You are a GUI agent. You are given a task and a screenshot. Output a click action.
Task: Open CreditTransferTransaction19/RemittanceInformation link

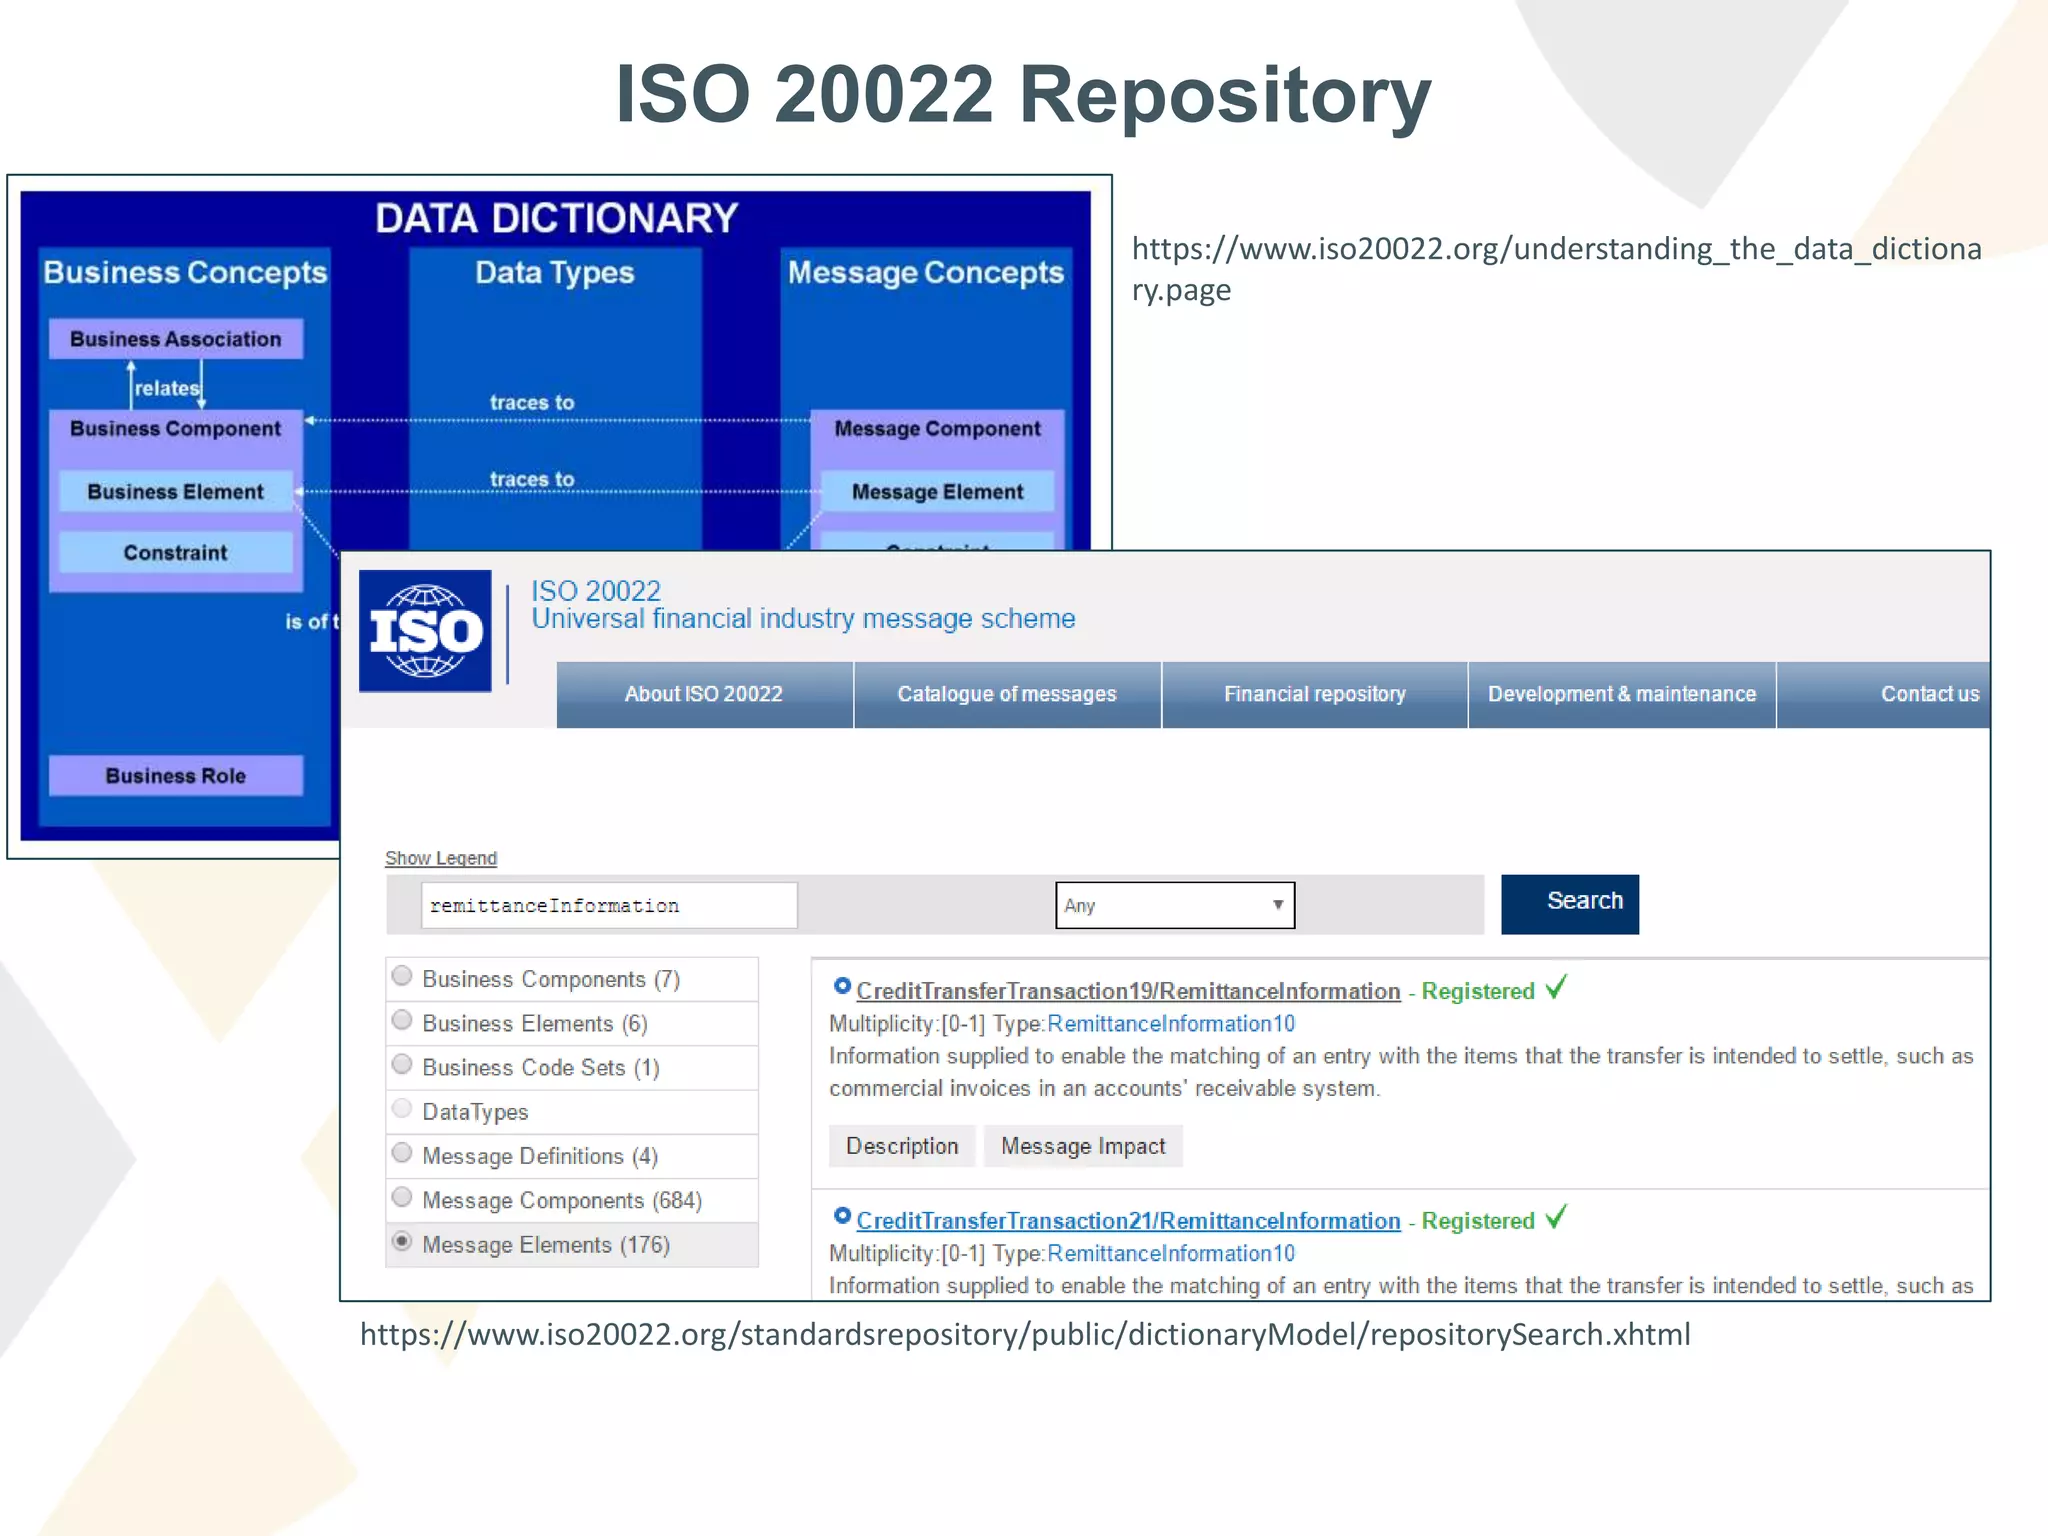tap(1128, 991)
